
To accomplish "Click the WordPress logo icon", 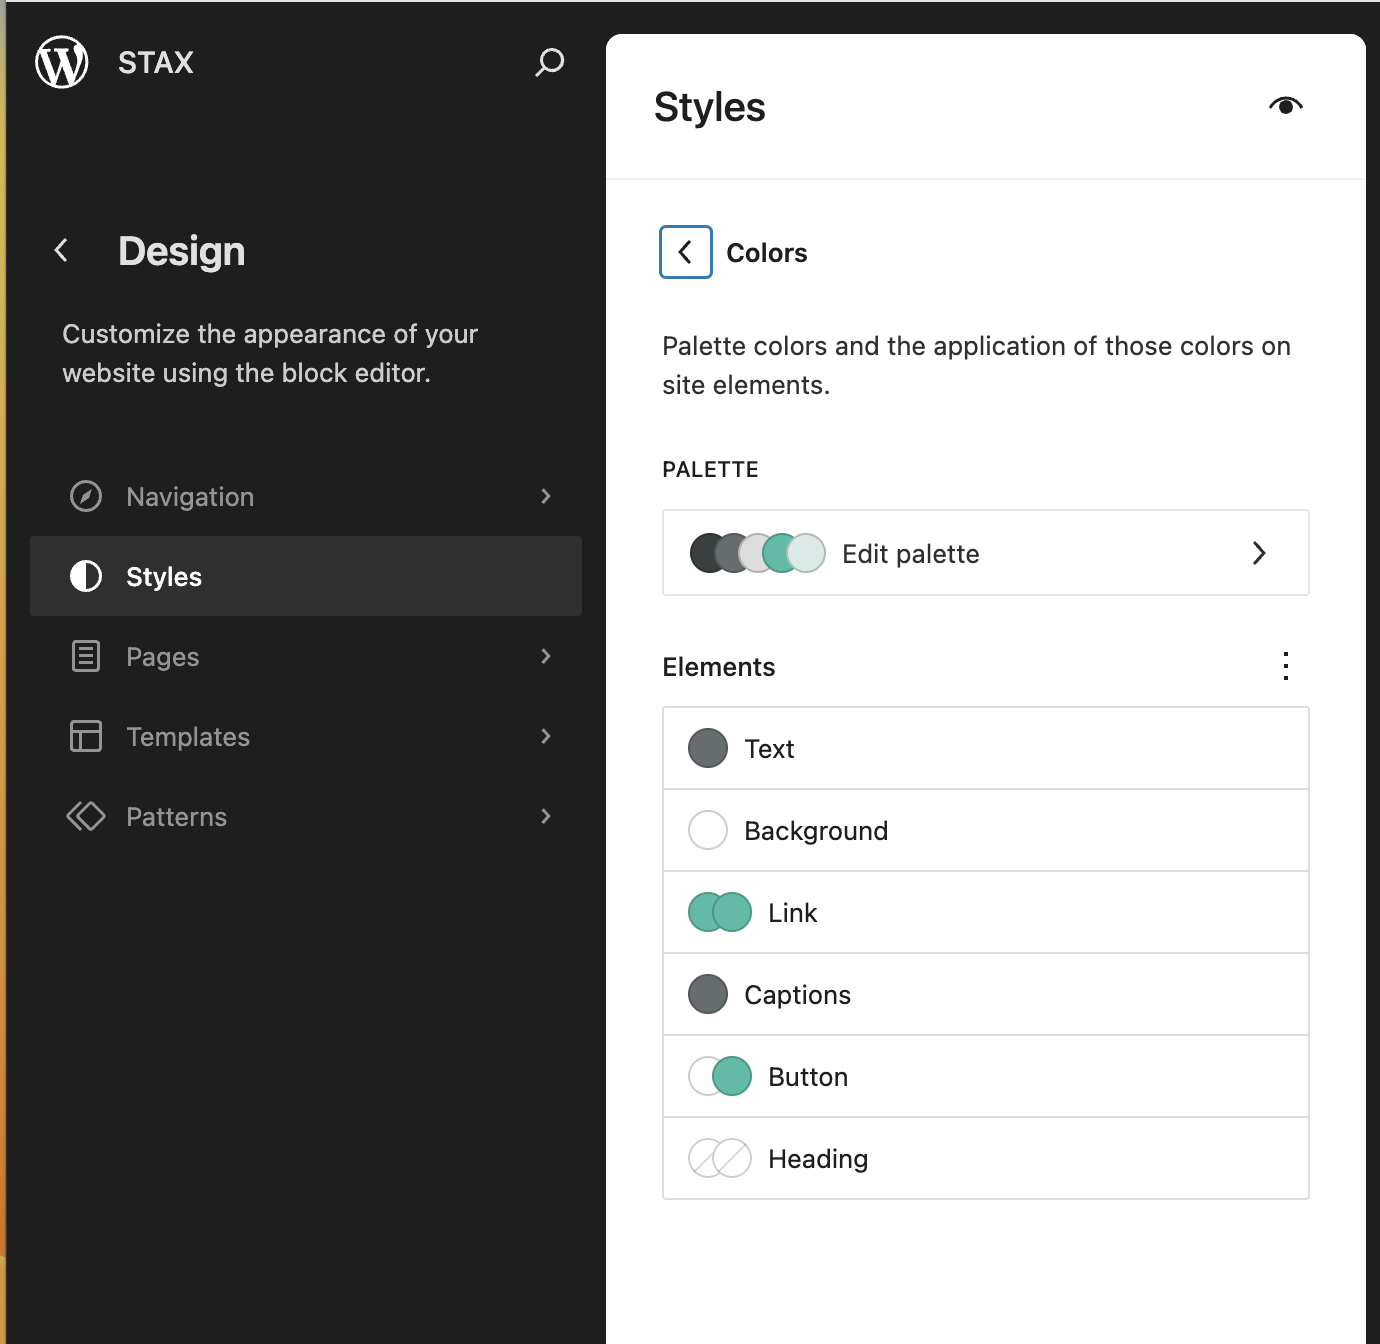I will pyautogui.click(x=62, y=62).
